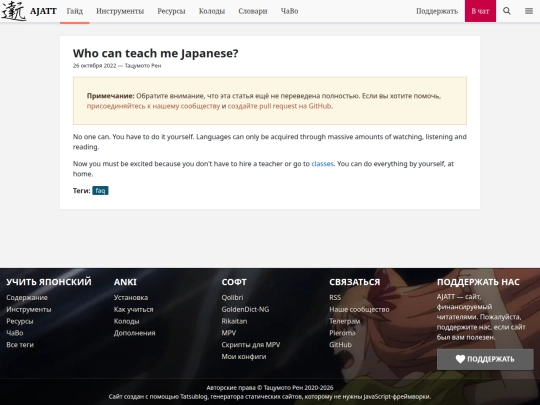Open the Колоды navigation item

point(212,11)
